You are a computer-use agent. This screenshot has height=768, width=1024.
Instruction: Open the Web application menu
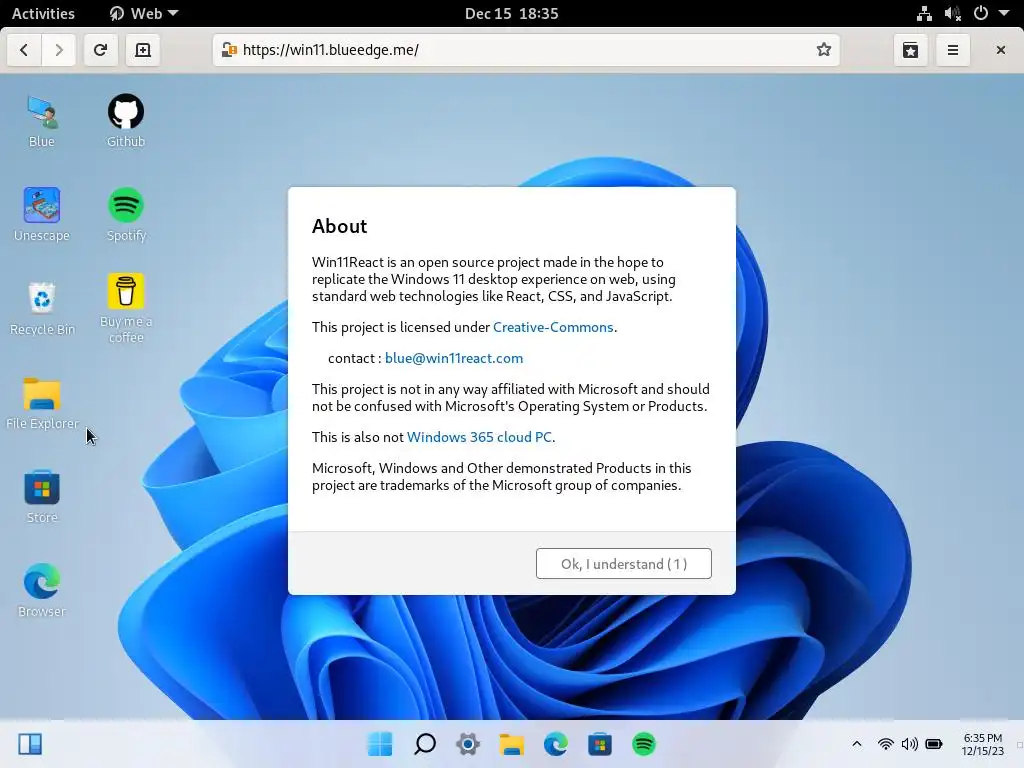[144, 13]
